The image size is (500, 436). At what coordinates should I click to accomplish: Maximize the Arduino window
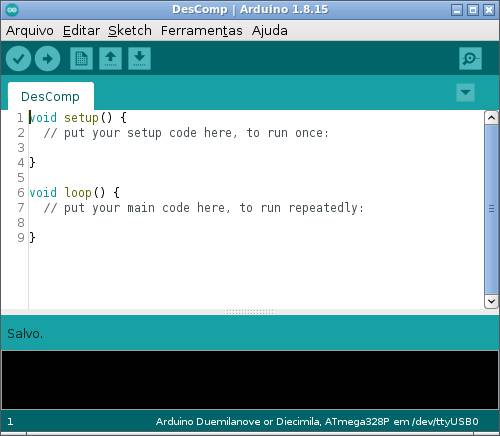click(x=473, y=10)
